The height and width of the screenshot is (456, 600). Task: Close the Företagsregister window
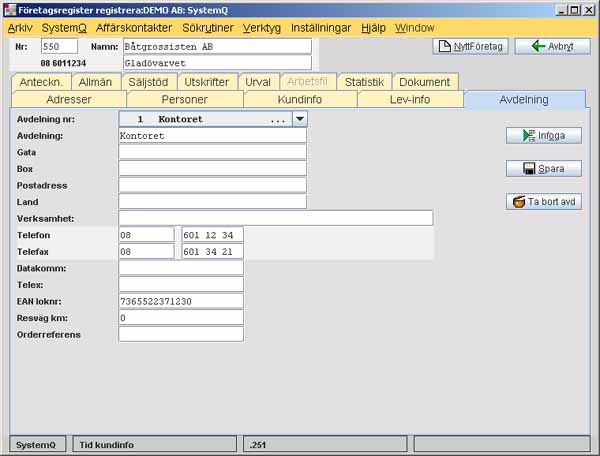(589, 10)
